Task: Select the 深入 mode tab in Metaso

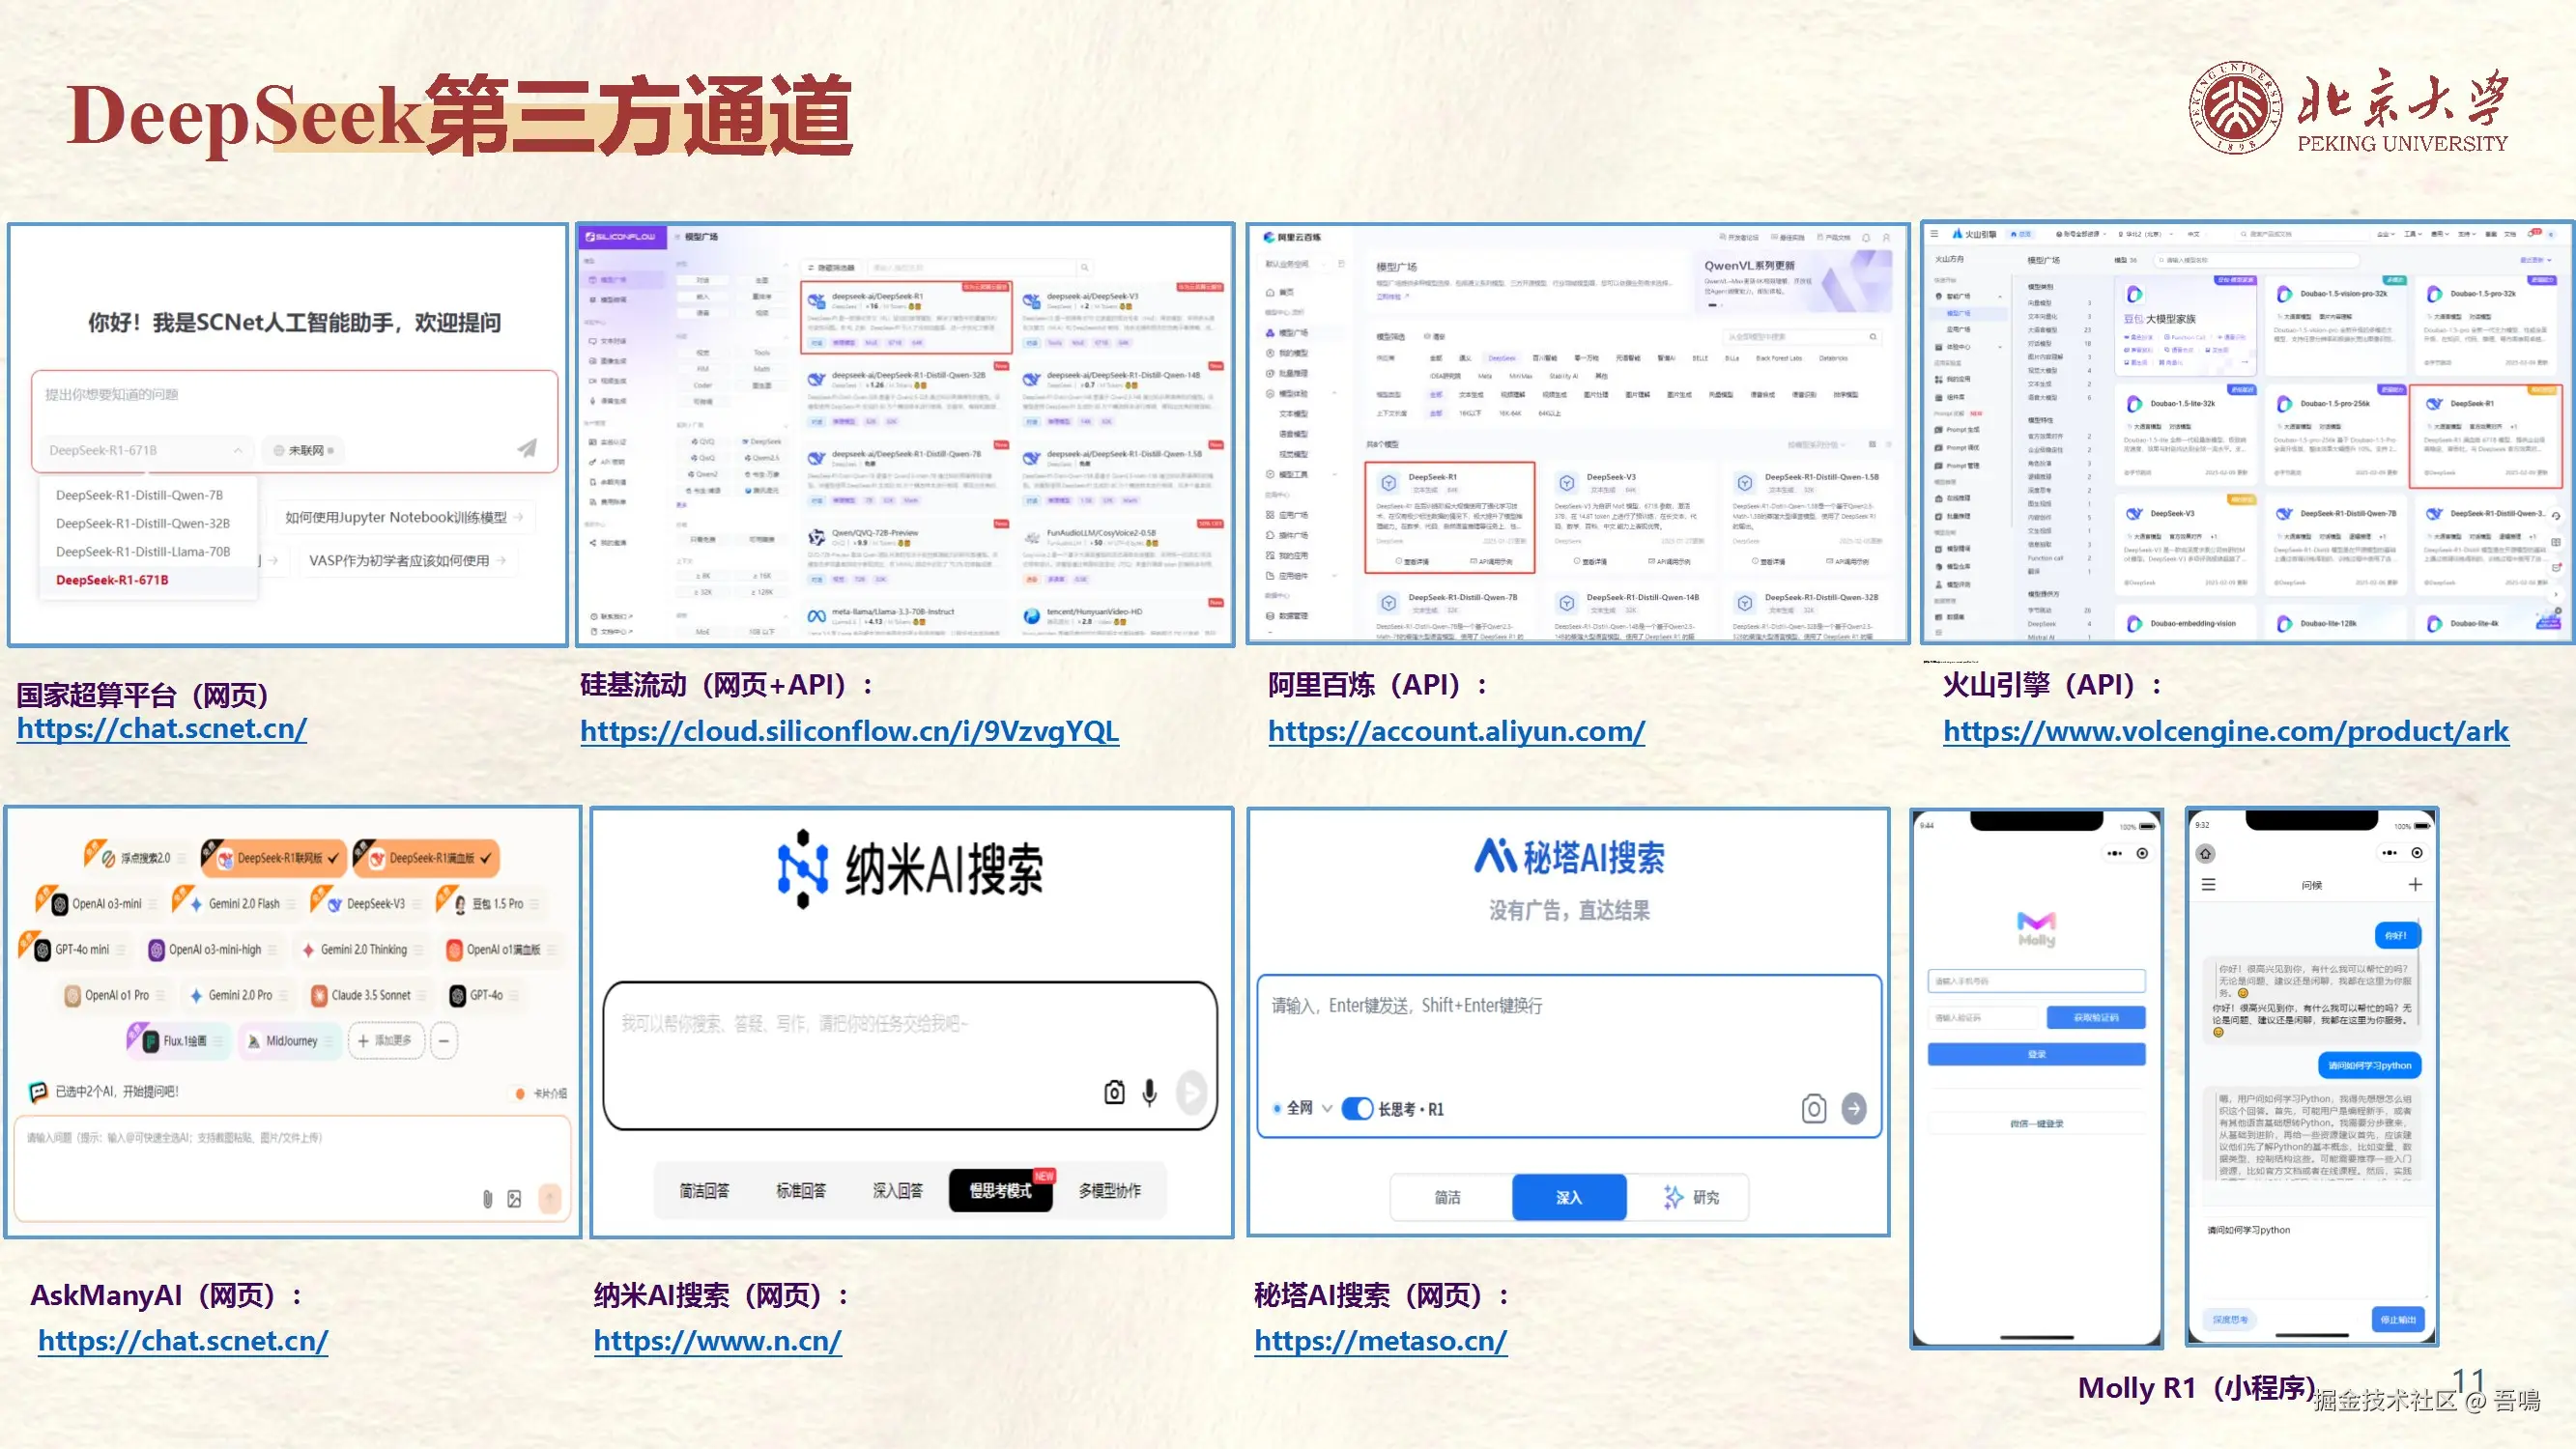Action: click(x=1568, y=1197)
